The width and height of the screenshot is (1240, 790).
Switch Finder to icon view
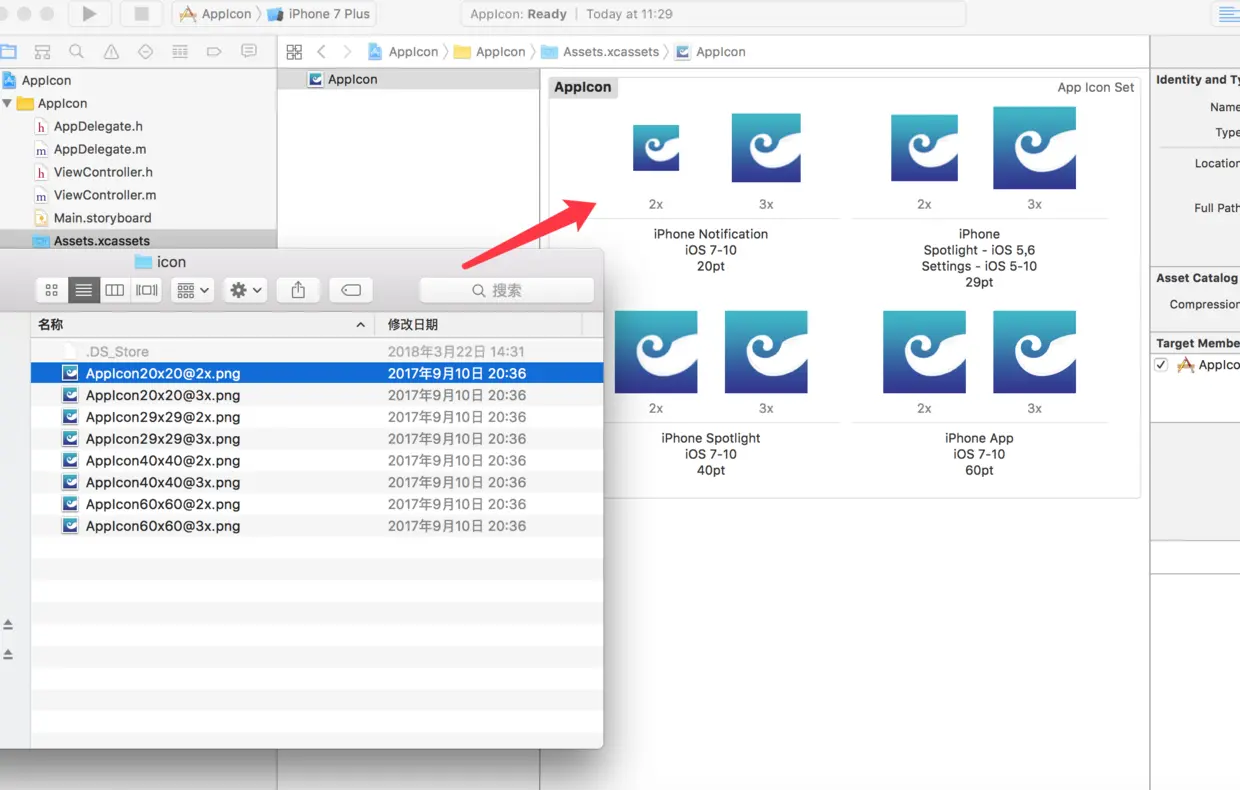coord(52,290)
